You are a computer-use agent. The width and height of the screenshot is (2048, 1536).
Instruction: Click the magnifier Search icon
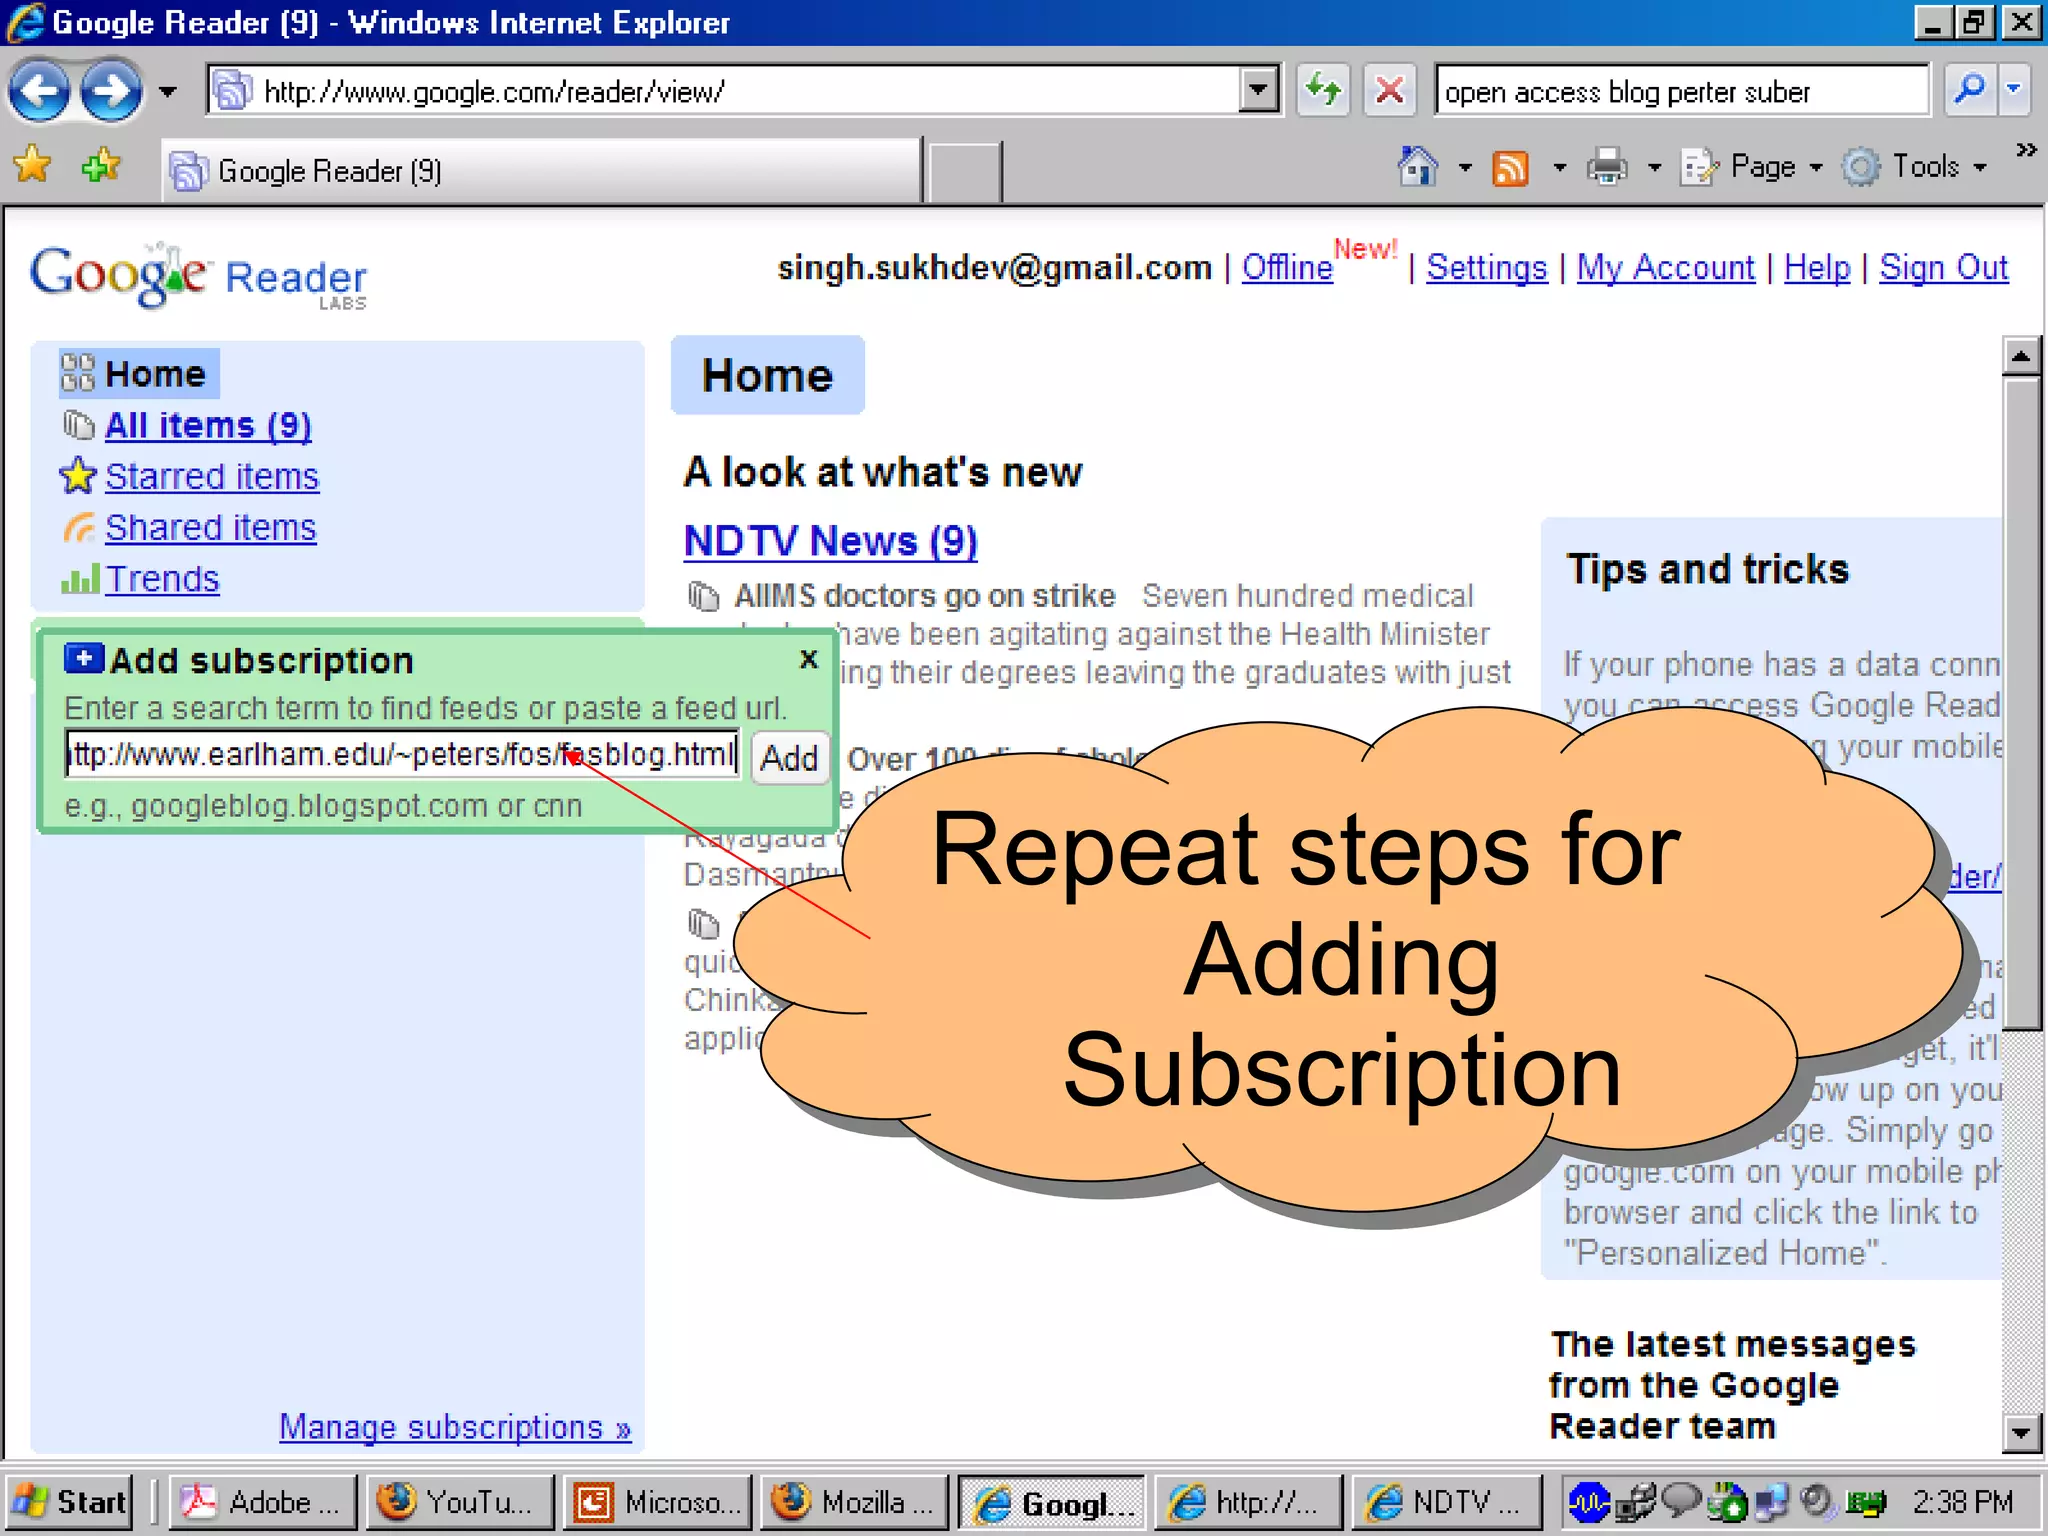(1970, 90)
